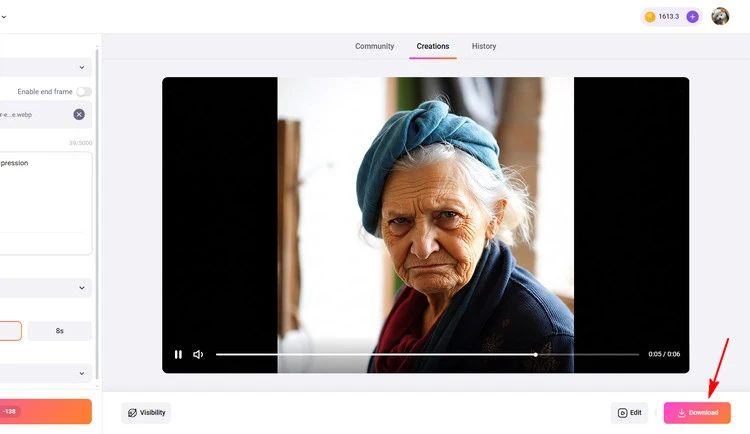This screenshot has width=750, height=434.
Task: Download the generated video
Action: [x=697, y=412]
